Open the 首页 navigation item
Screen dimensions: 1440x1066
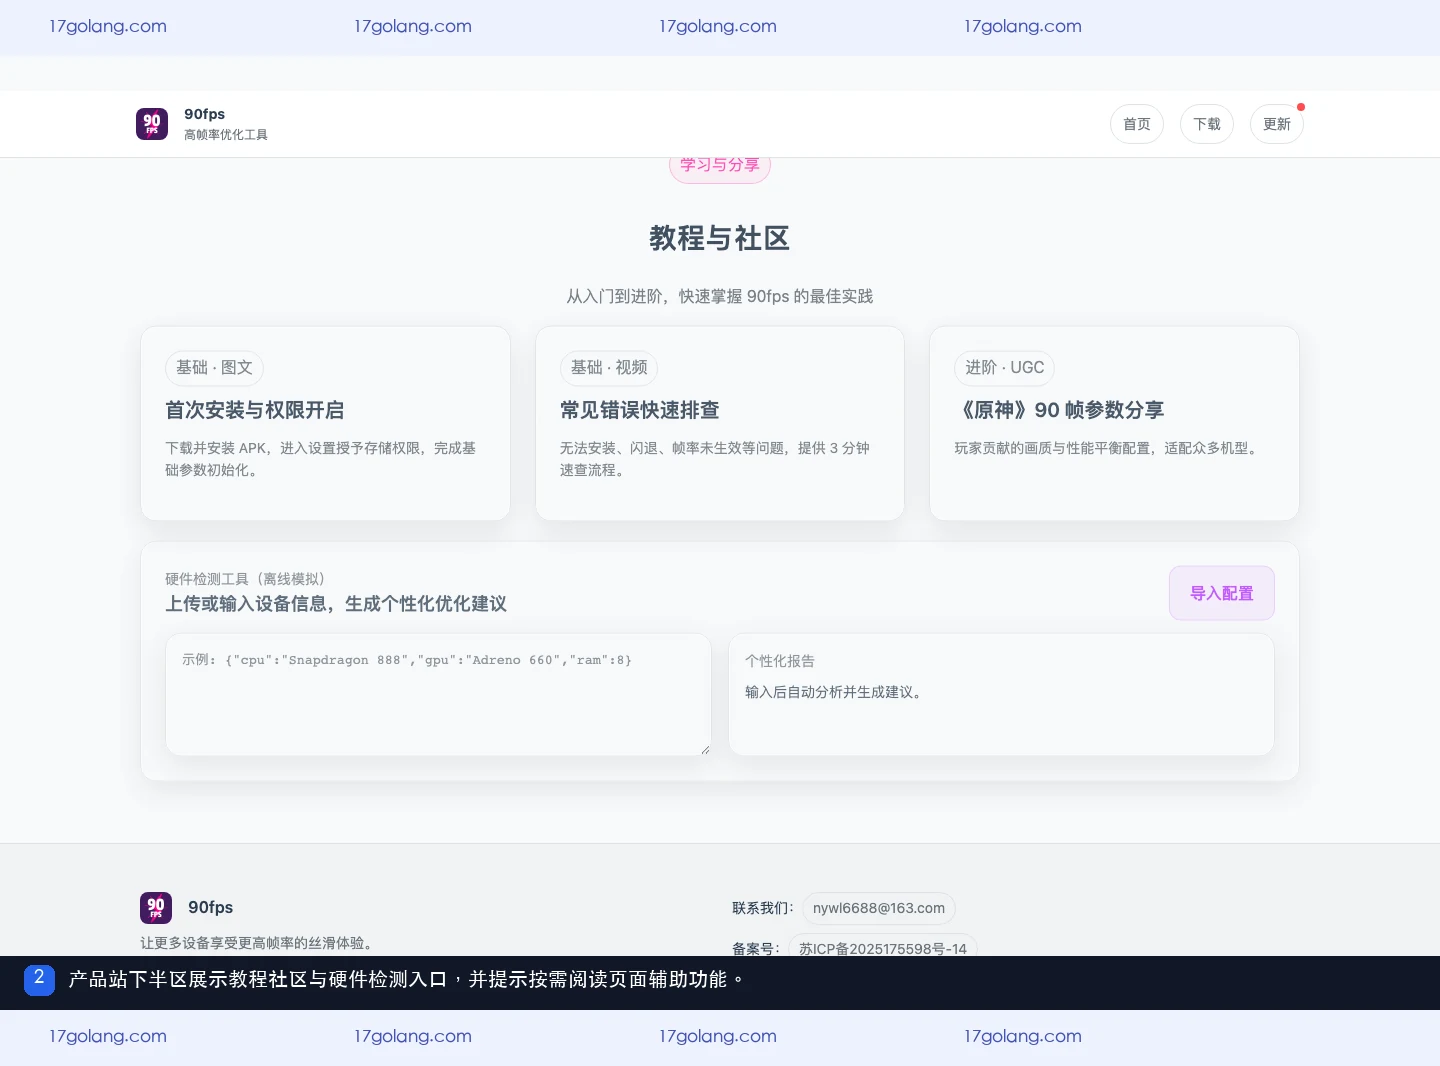pos(1137,124)
